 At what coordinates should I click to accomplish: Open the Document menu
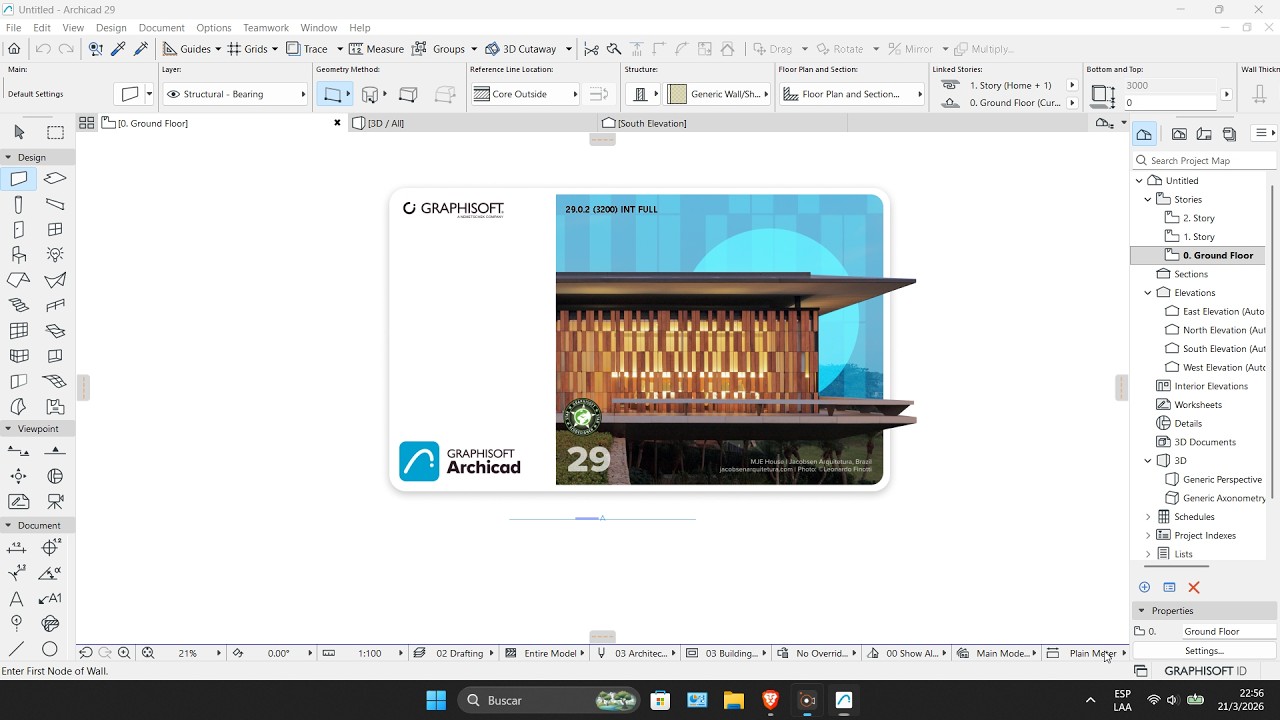tap(161, 27)
